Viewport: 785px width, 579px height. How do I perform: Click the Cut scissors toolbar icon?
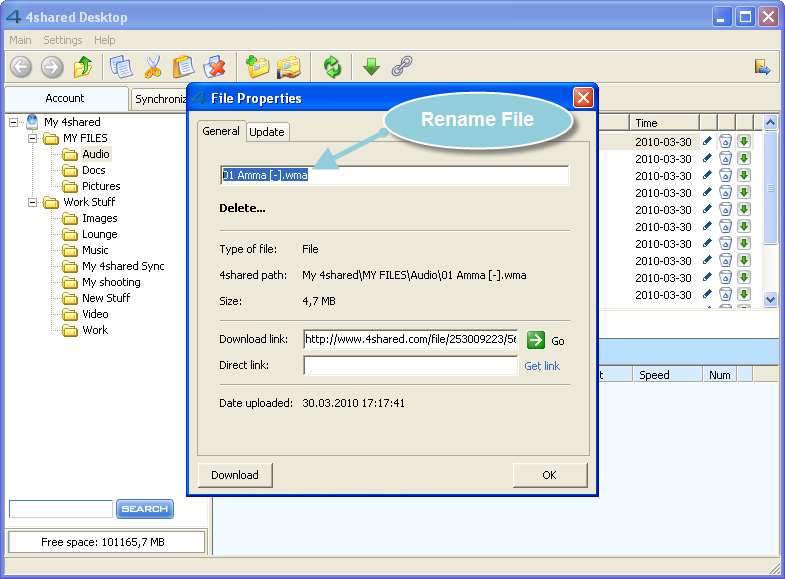pos(153,67)
